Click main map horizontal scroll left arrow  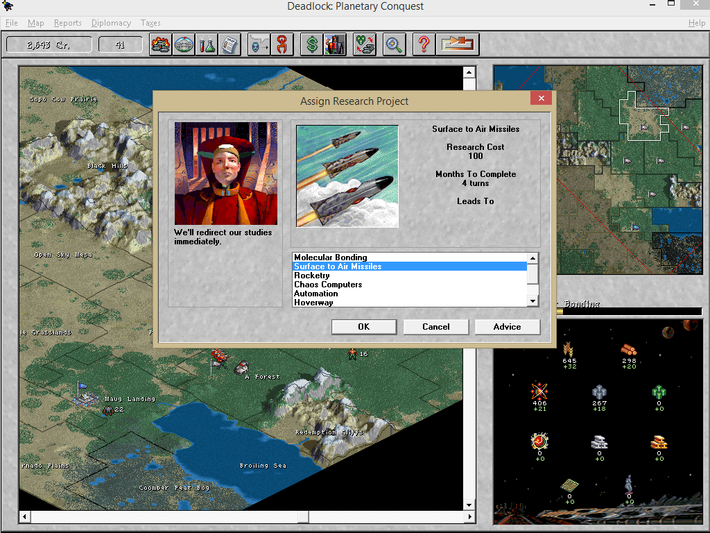tap(25, 517)
